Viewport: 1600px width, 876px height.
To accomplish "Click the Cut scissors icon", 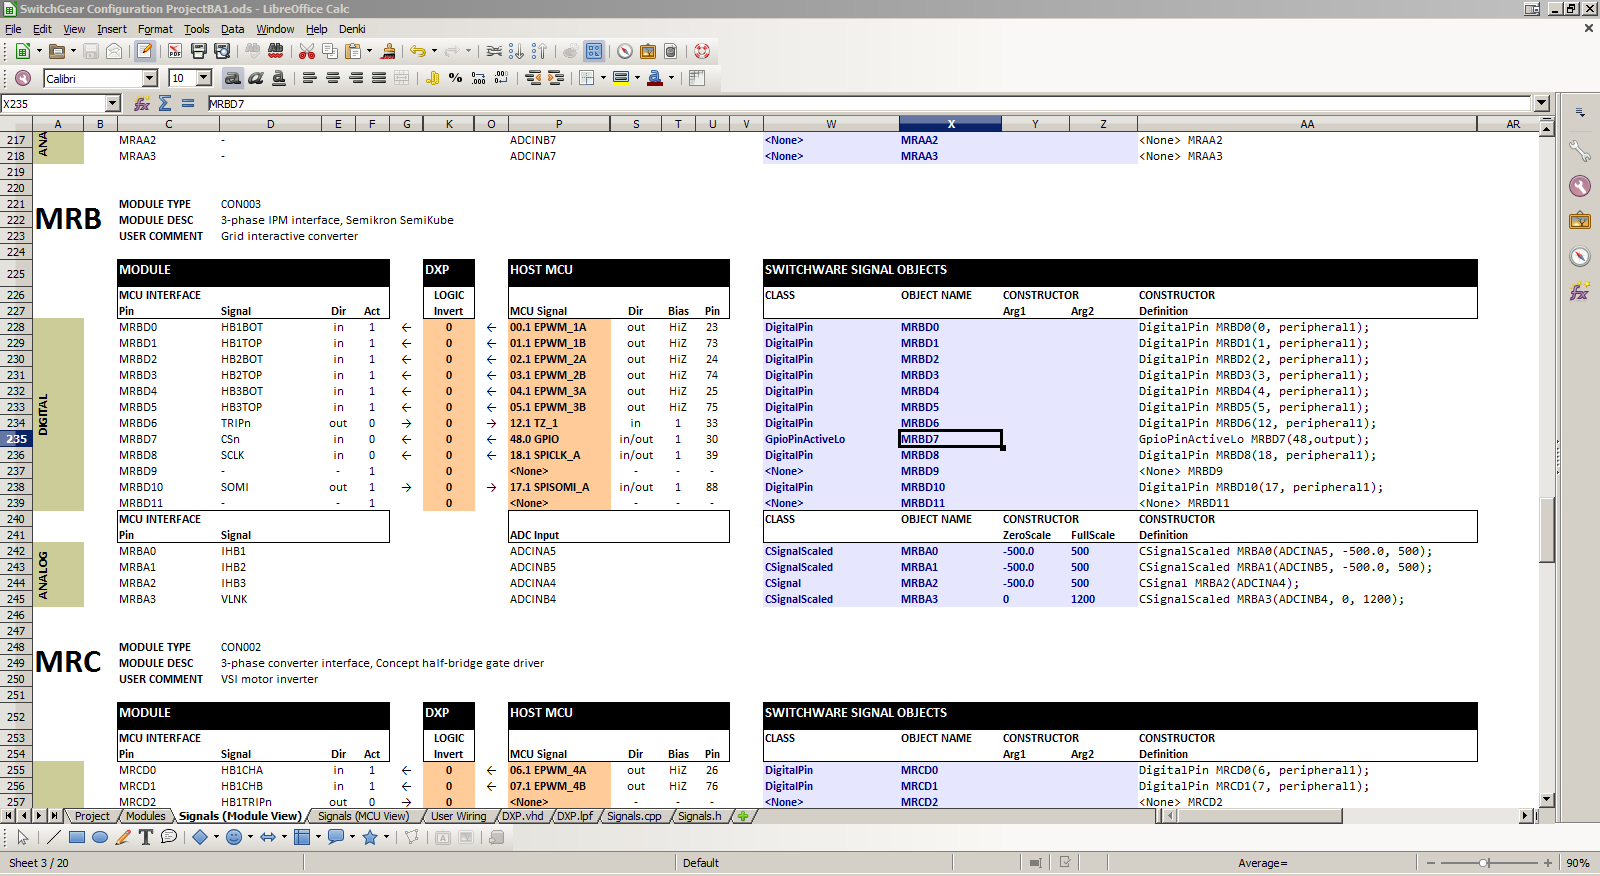I will pos(307,51).
